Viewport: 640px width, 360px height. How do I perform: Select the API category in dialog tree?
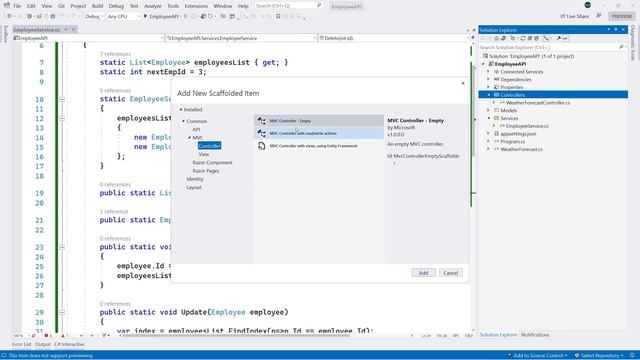196,129
